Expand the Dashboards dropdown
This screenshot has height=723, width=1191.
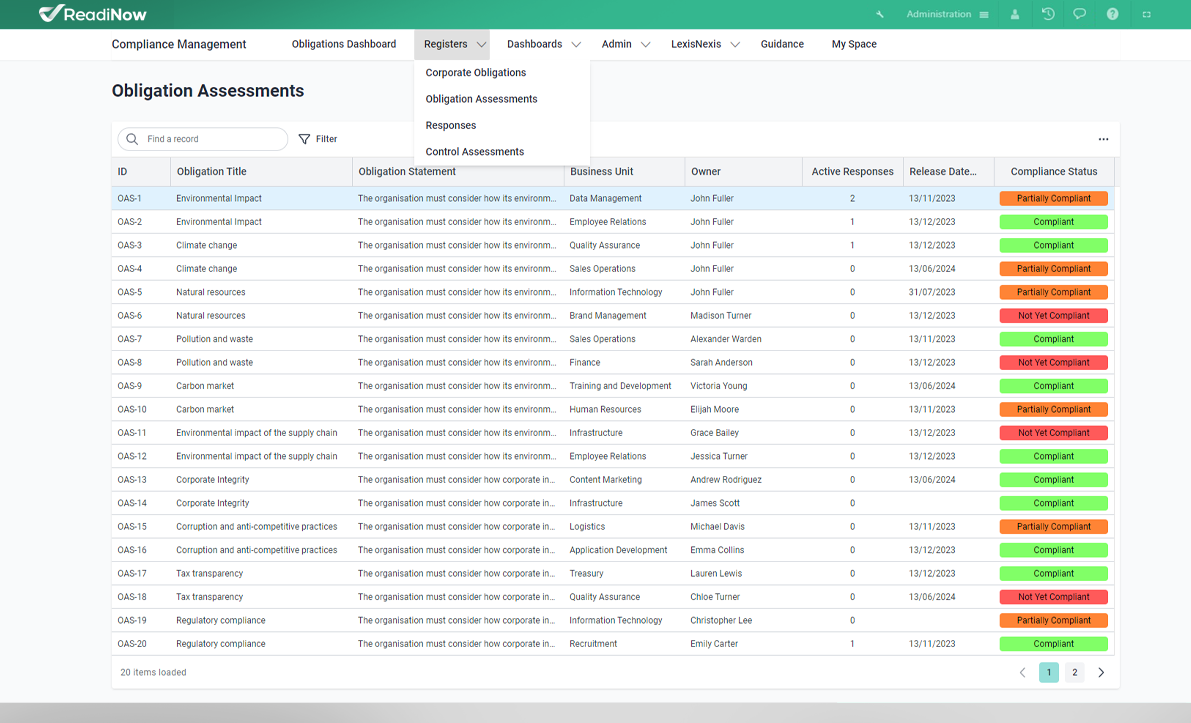pos(543,44)
